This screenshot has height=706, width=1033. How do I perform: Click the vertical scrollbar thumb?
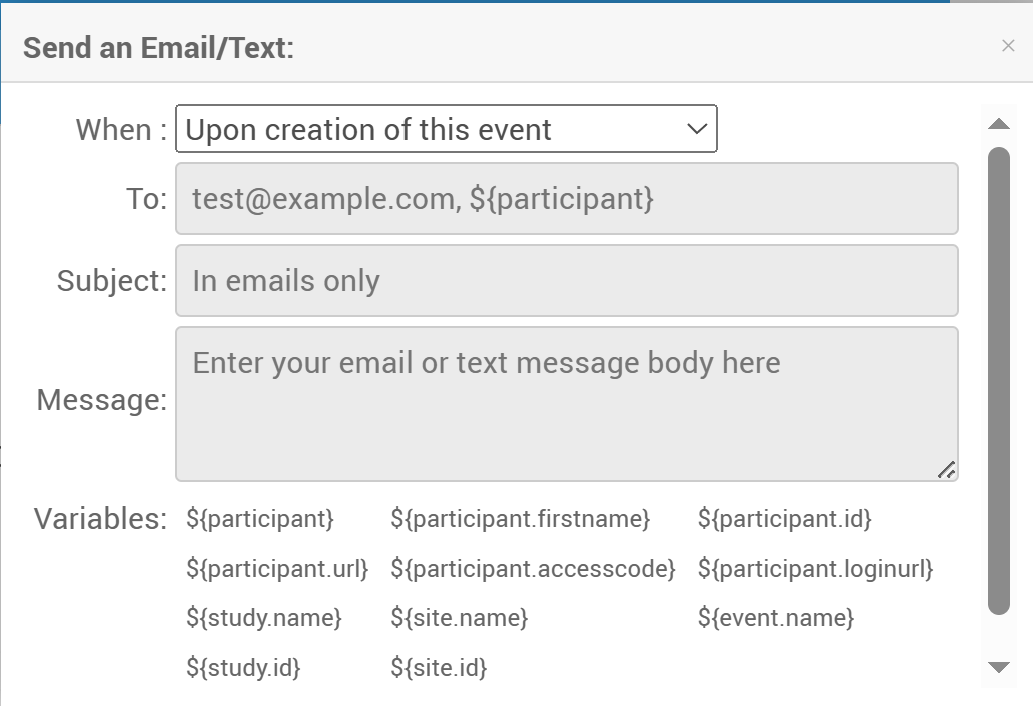(x=998, y=380)
